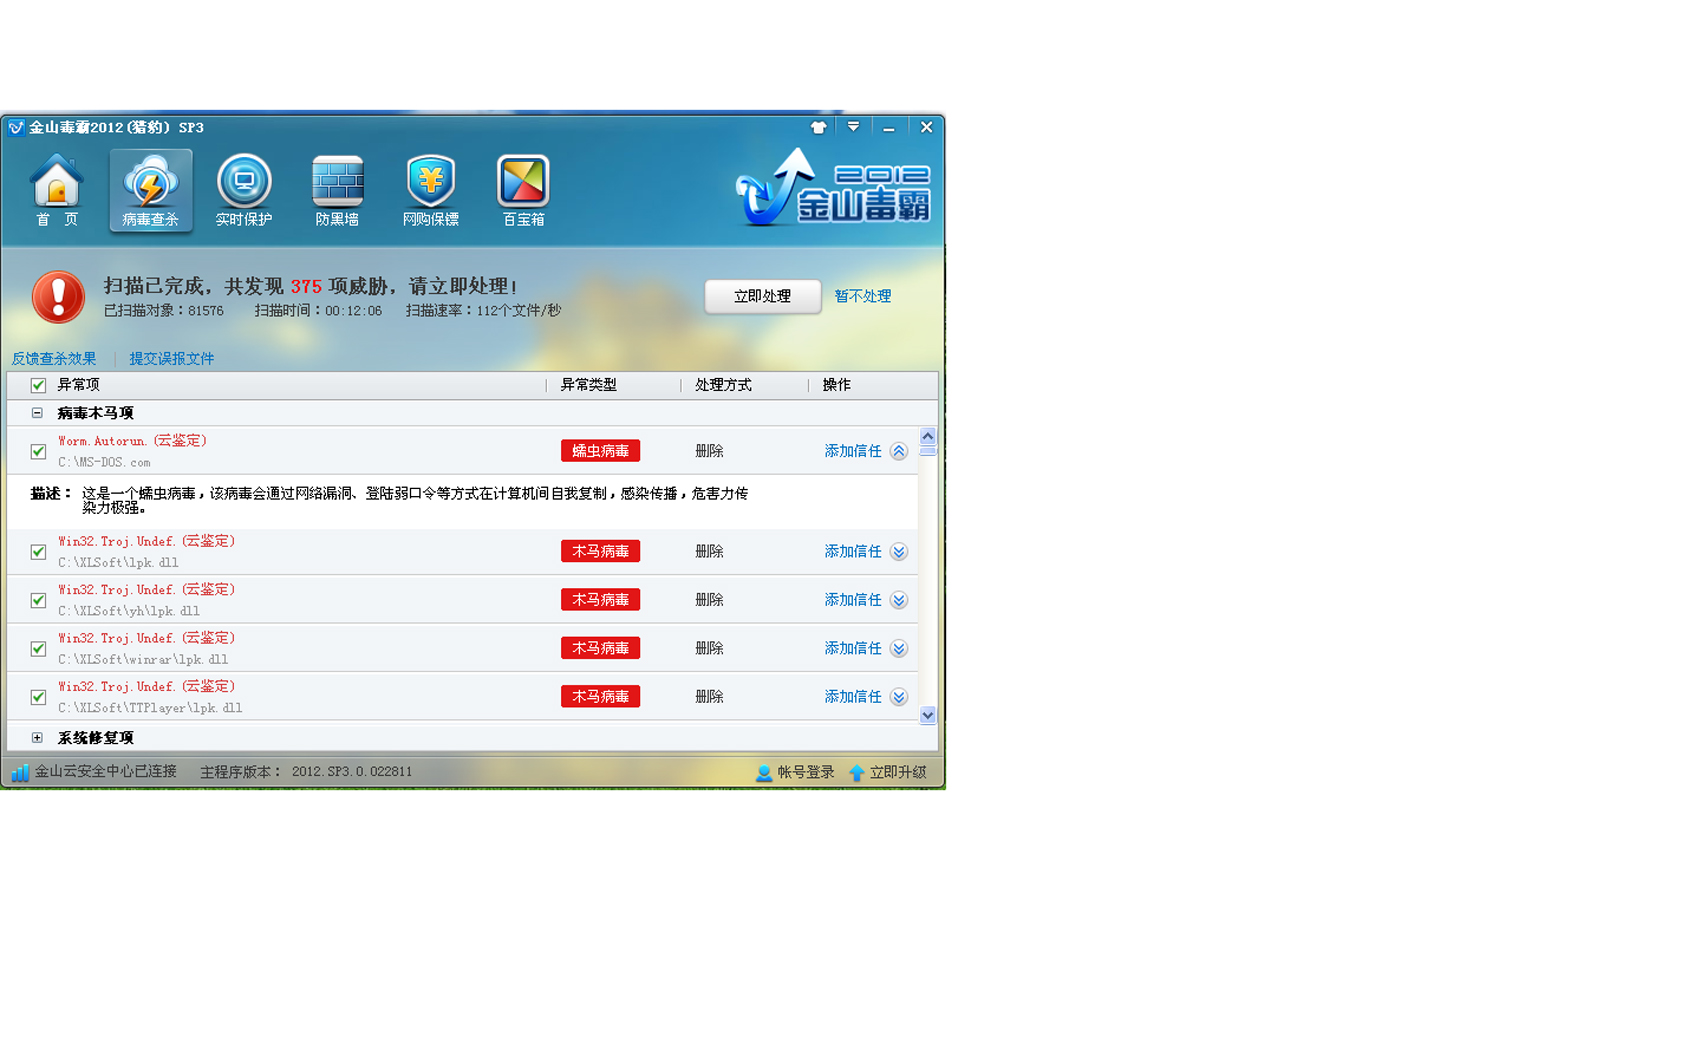This screenshot has width=1701, height=1063.
Task: Click the C:\MS-DOS.com file path
Action: click(x=104, y=463)
